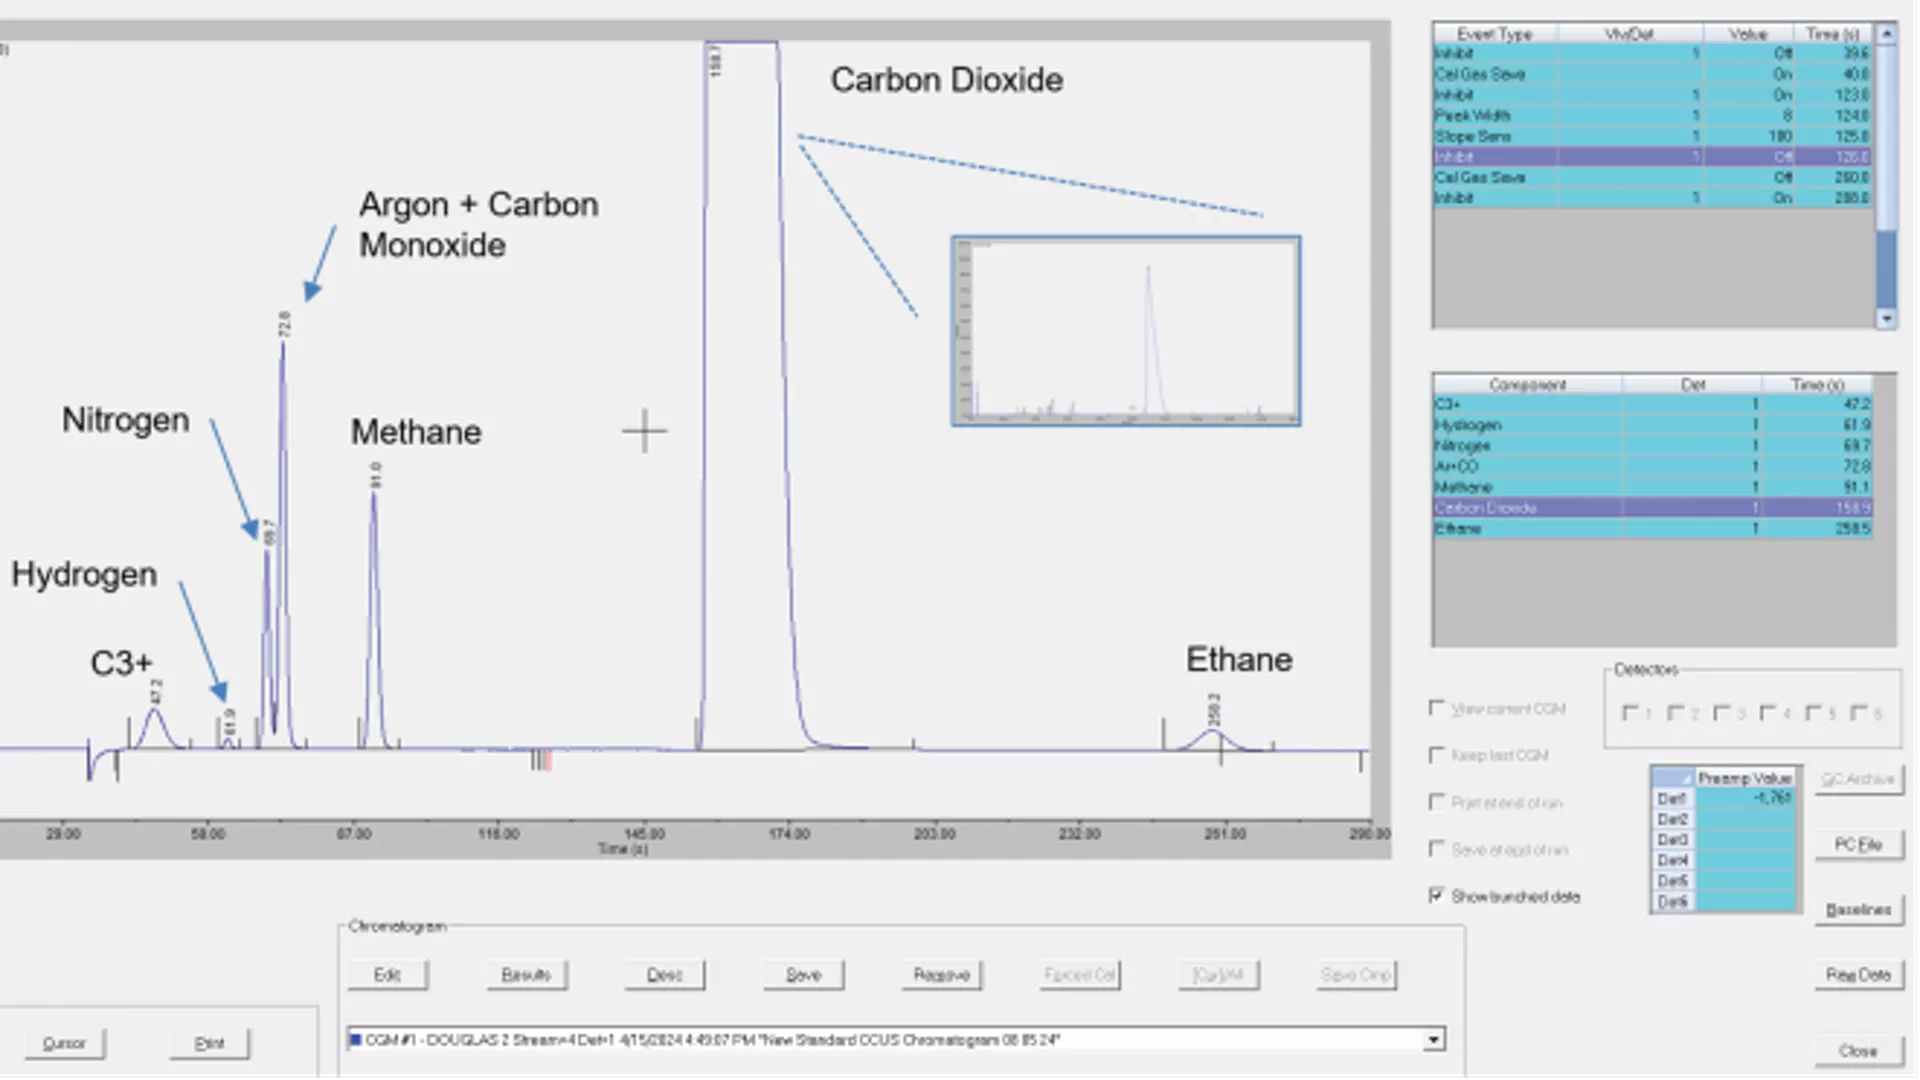This screenshot has width=1920, height=1080.
Task: Click the Baselines button
Action: point(1858,910)
